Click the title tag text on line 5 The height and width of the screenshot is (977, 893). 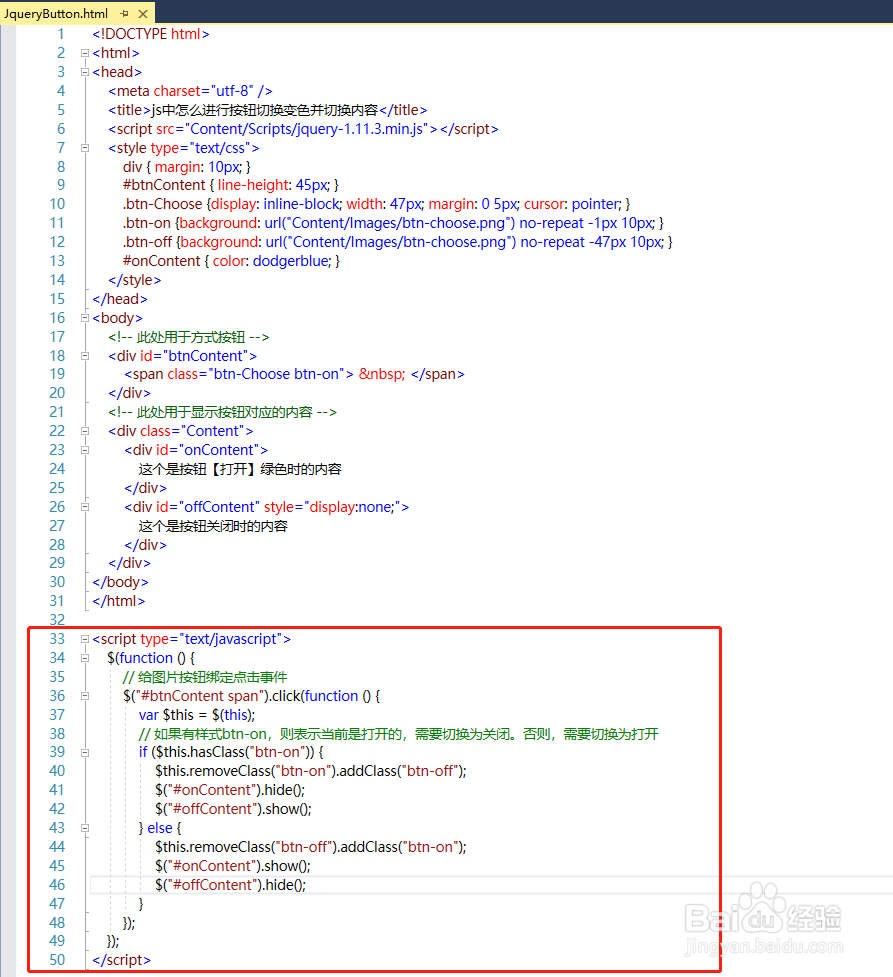(267, 110)
